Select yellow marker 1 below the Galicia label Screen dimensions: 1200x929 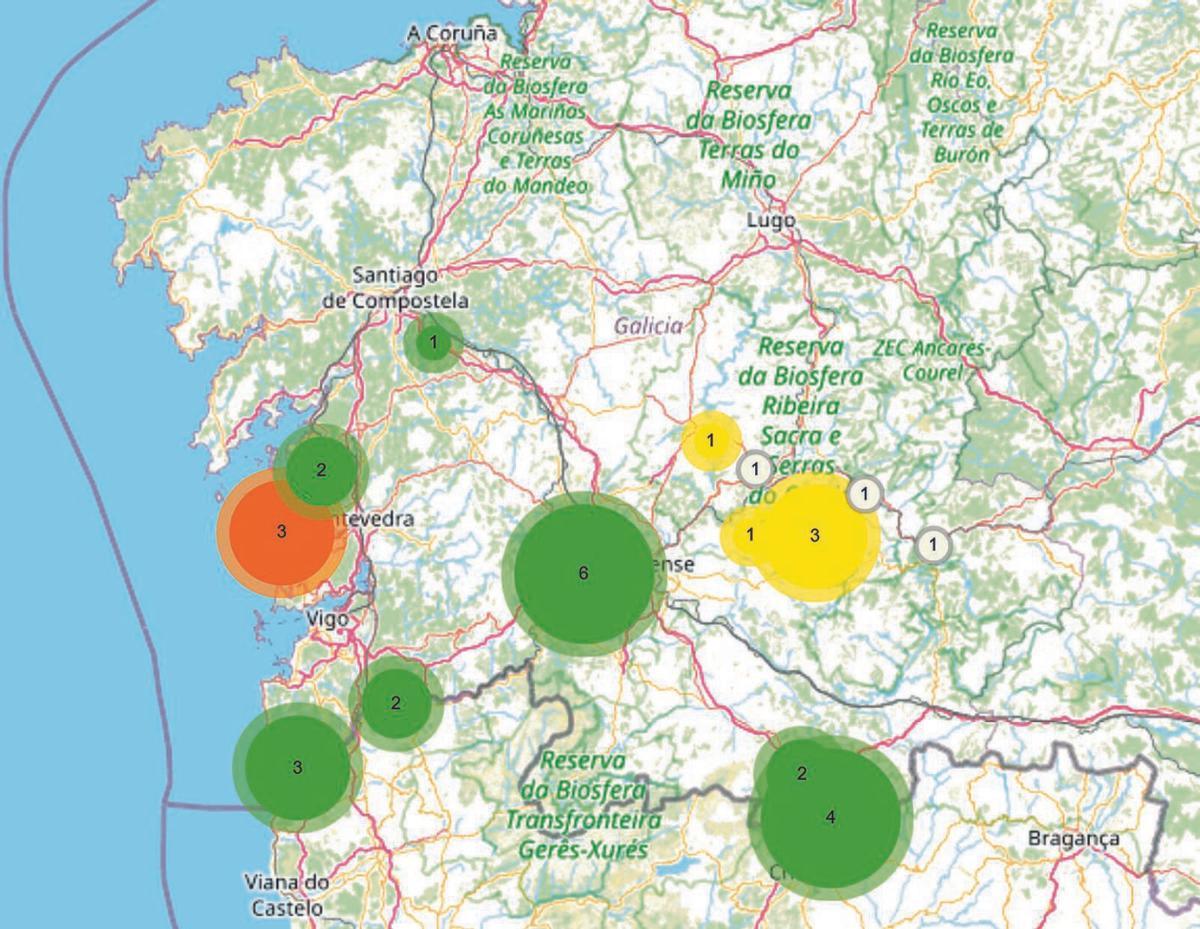[x=711, y=440]
